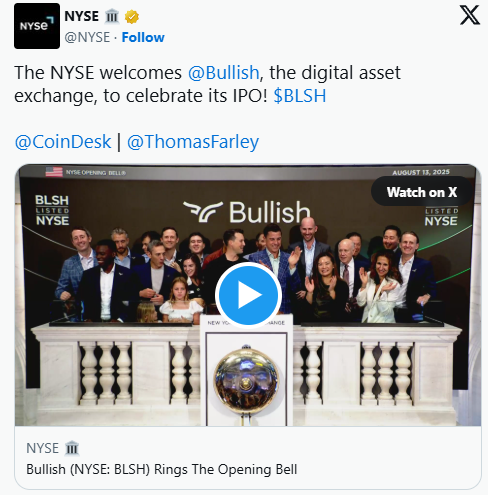Open the @CoinDesk mention
Image resolution: width=488 pixels, height=495 pixels.
coord(63,142)
